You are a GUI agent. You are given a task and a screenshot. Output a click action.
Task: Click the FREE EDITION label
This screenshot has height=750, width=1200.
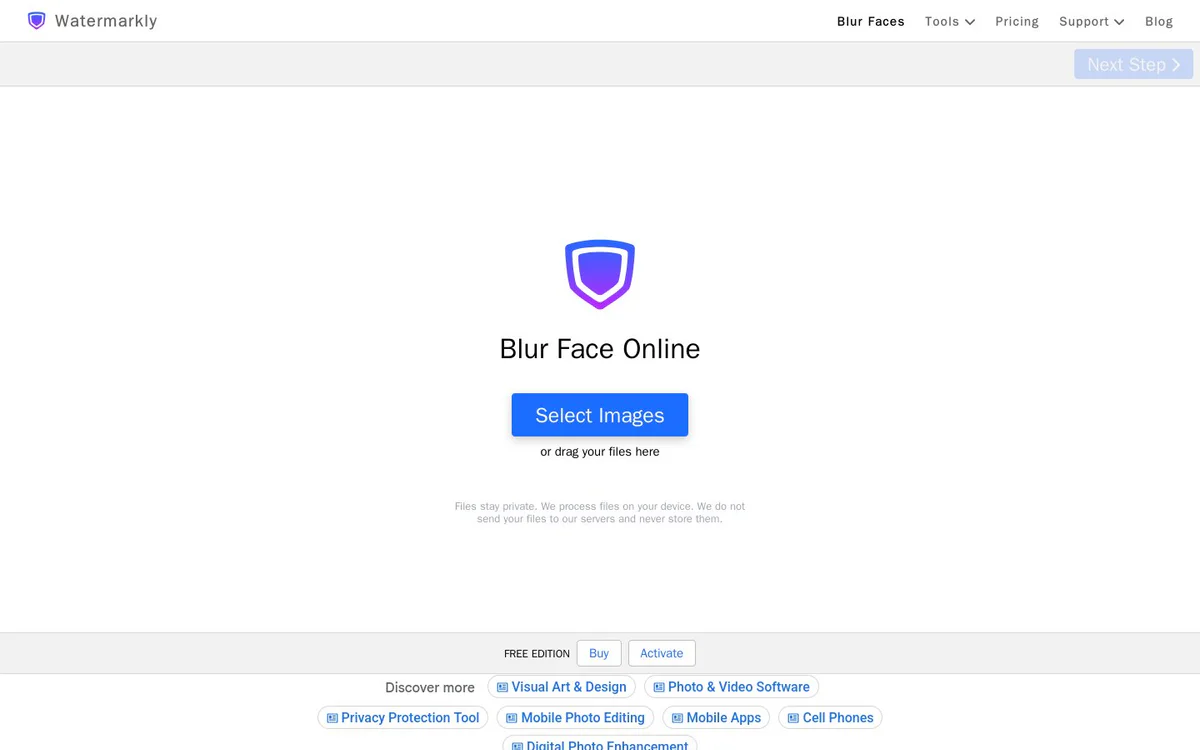537,654
